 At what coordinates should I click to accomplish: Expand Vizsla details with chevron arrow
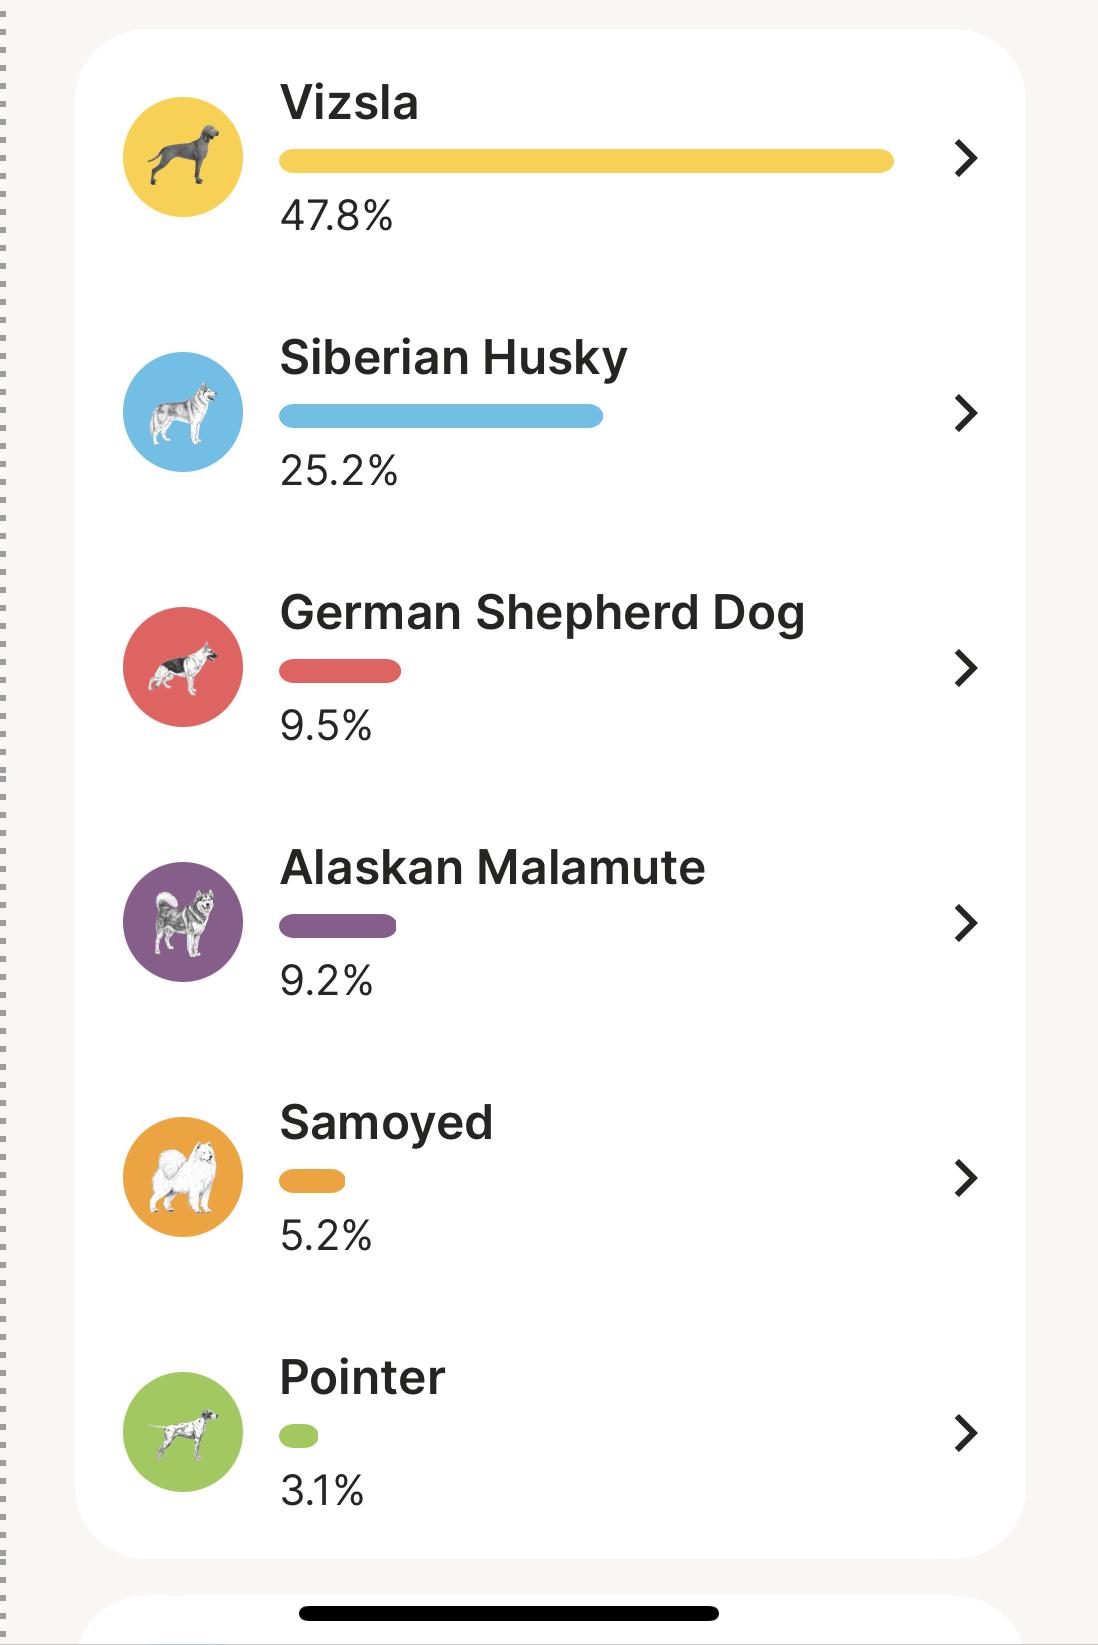[x=965, y=158]
